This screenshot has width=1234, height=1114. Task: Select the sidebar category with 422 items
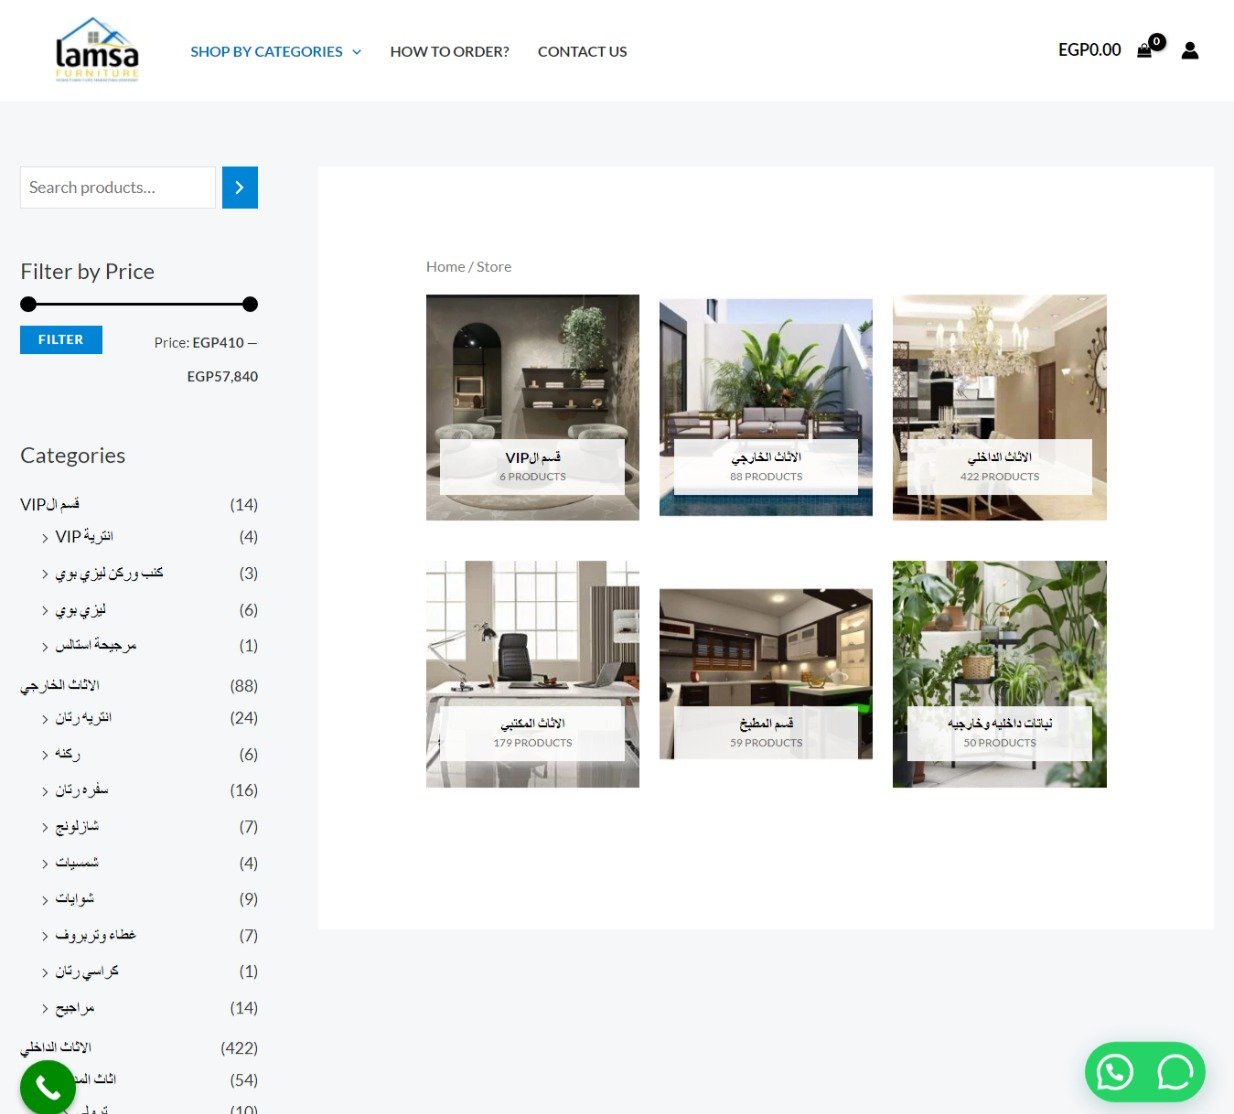(x=56, y=1047)
